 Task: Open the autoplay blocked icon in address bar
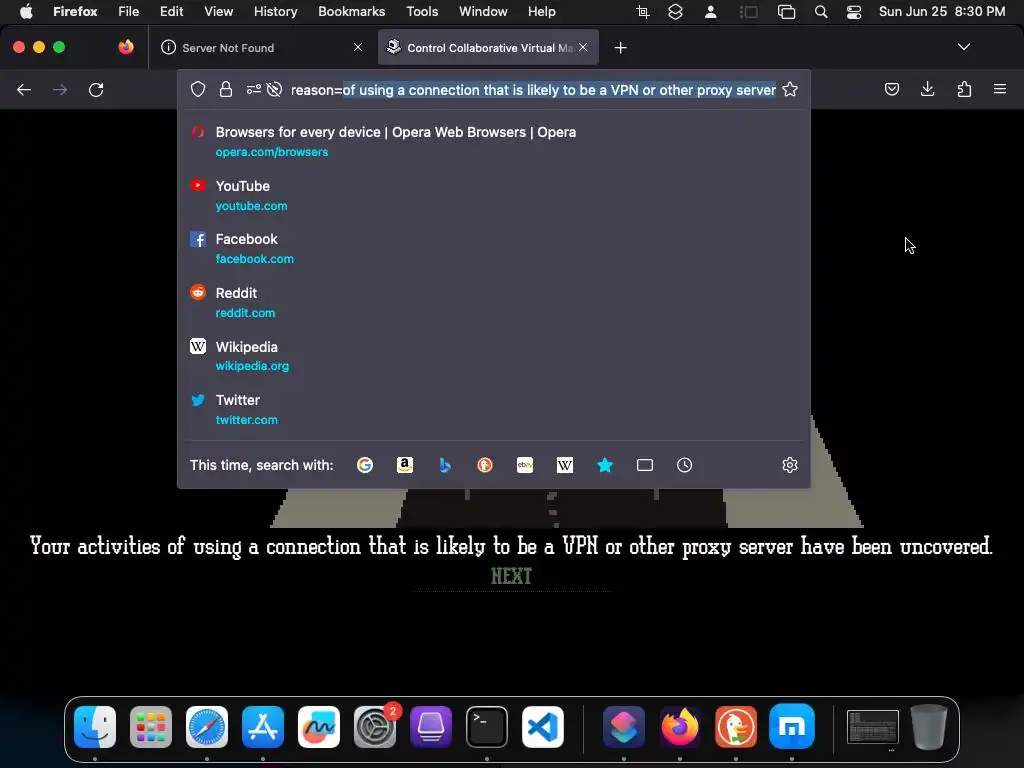coord(274,89)
